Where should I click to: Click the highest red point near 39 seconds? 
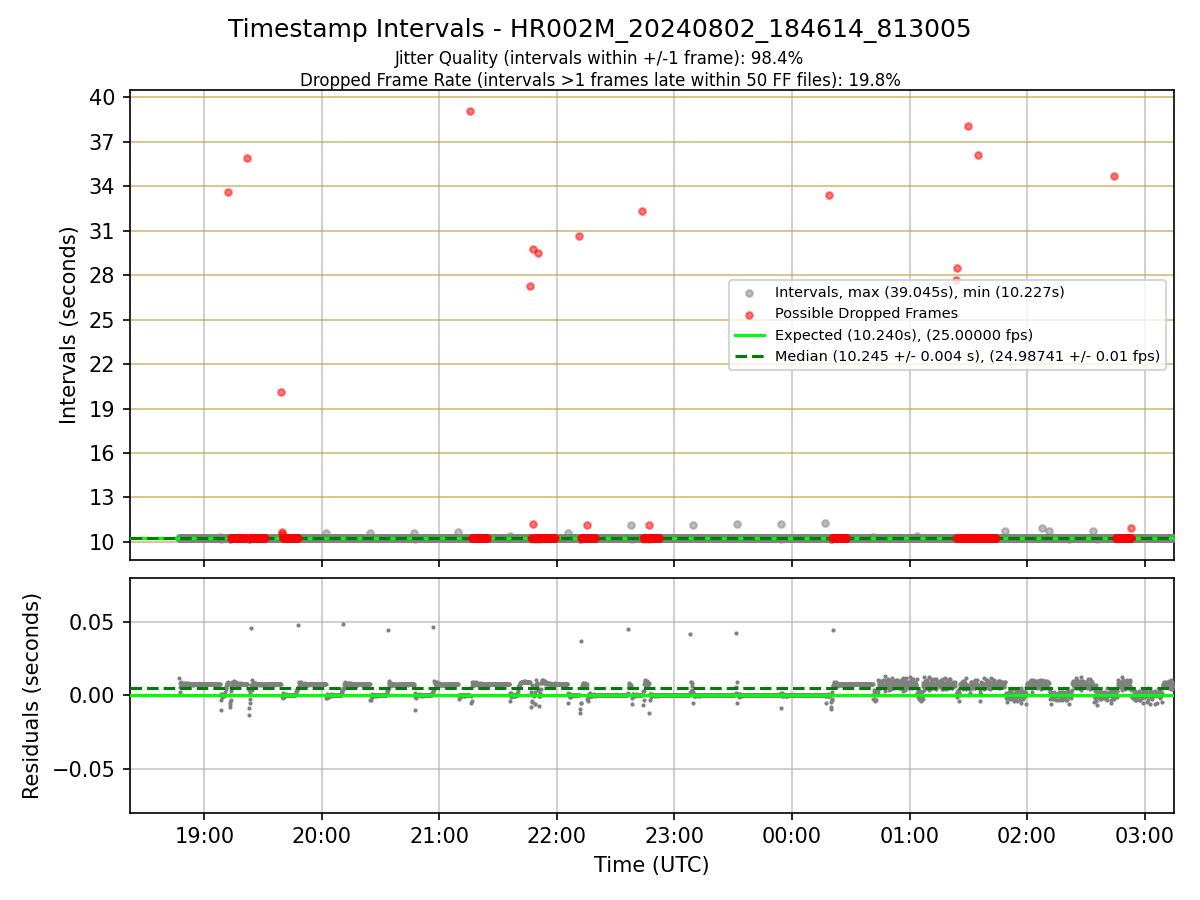[470, 111]
